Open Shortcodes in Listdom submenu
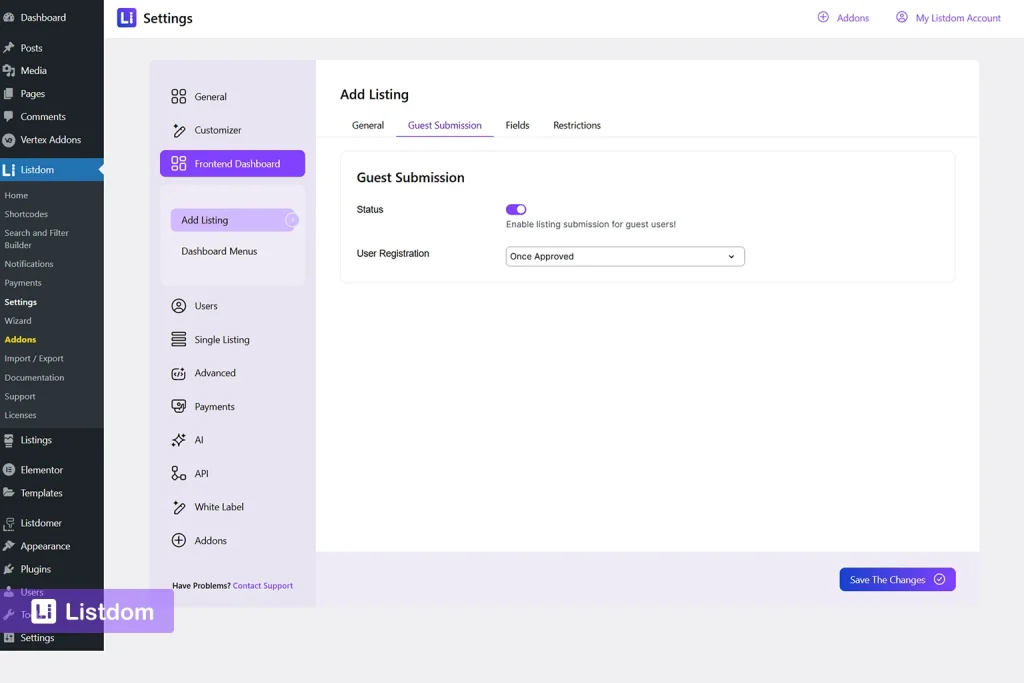This screenshot has height=683, width=1024. (26, 214)
